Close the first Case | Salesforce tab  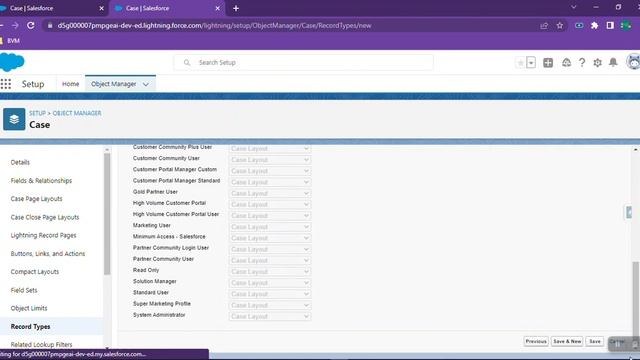tap(102, 8)
